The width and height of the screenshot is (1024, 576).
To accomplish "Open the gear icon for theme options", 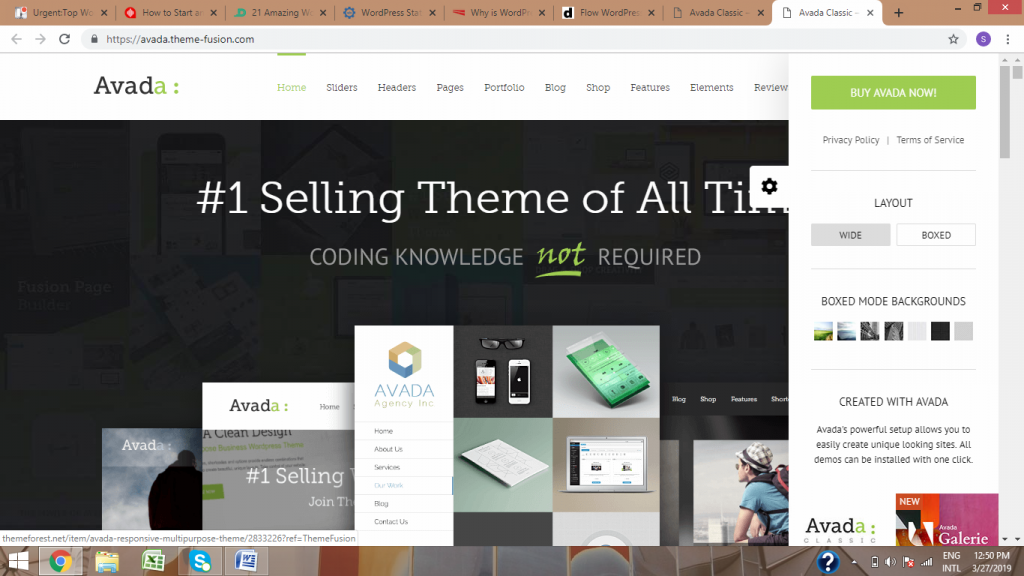I will (x=769, y=186).
